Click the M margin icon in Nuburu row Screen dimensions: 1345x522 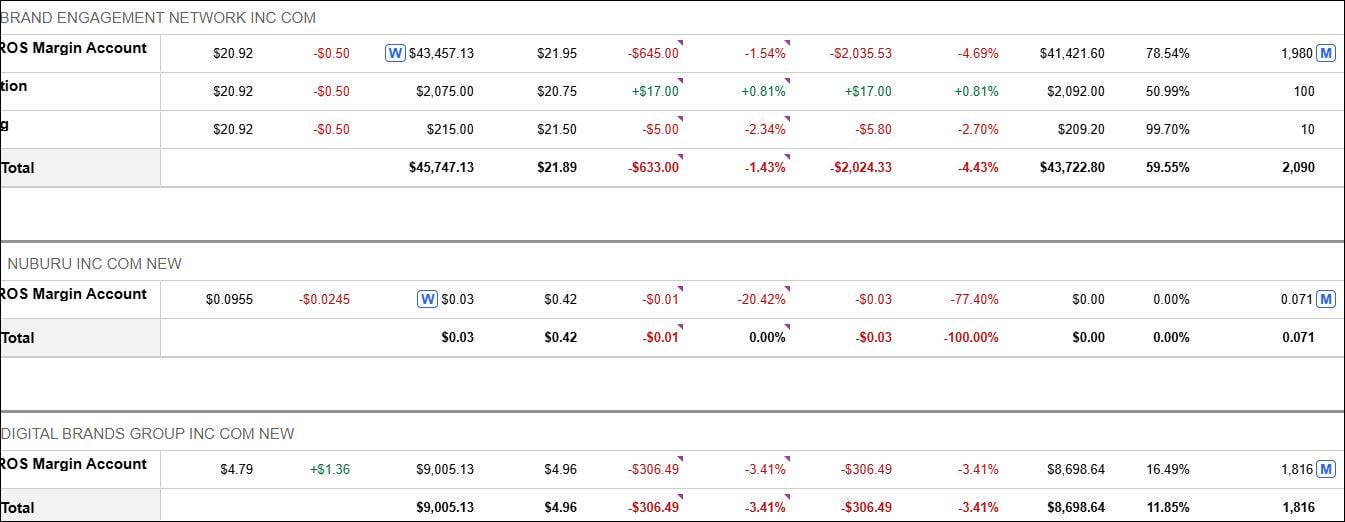tap(1326, 299)
